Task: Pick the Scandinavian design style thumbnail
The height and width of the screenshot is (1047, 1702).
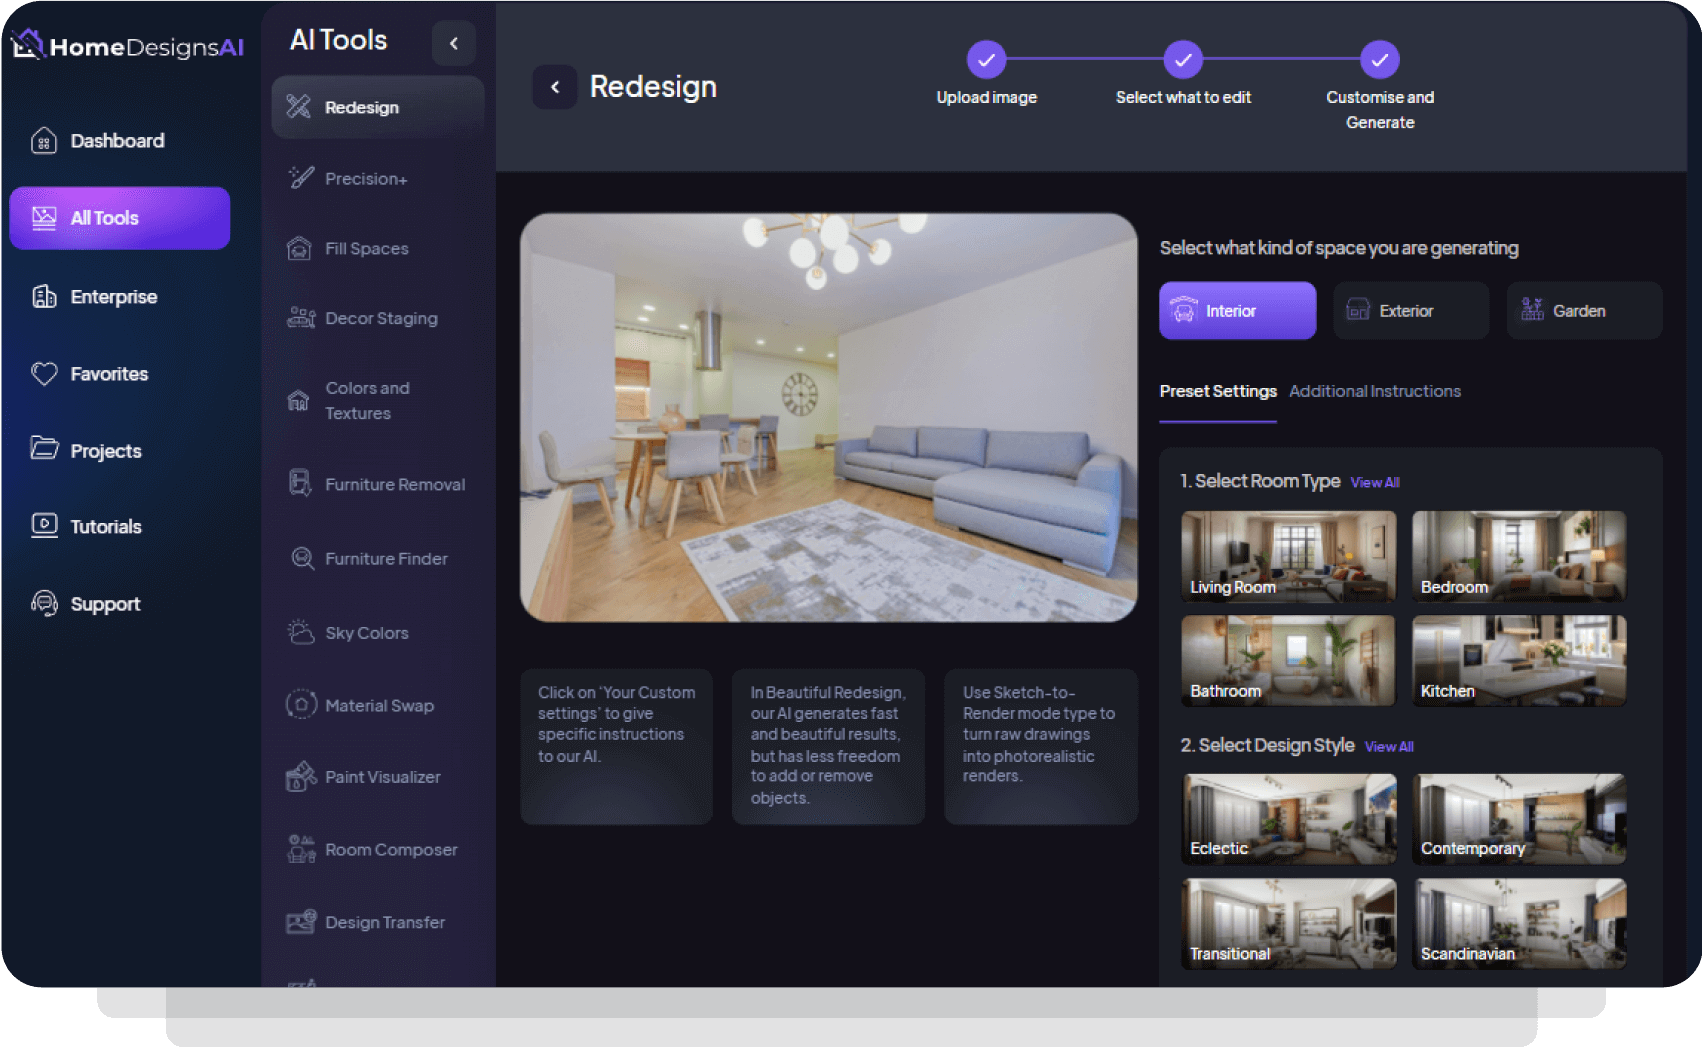Action: tap(1518, 923)
